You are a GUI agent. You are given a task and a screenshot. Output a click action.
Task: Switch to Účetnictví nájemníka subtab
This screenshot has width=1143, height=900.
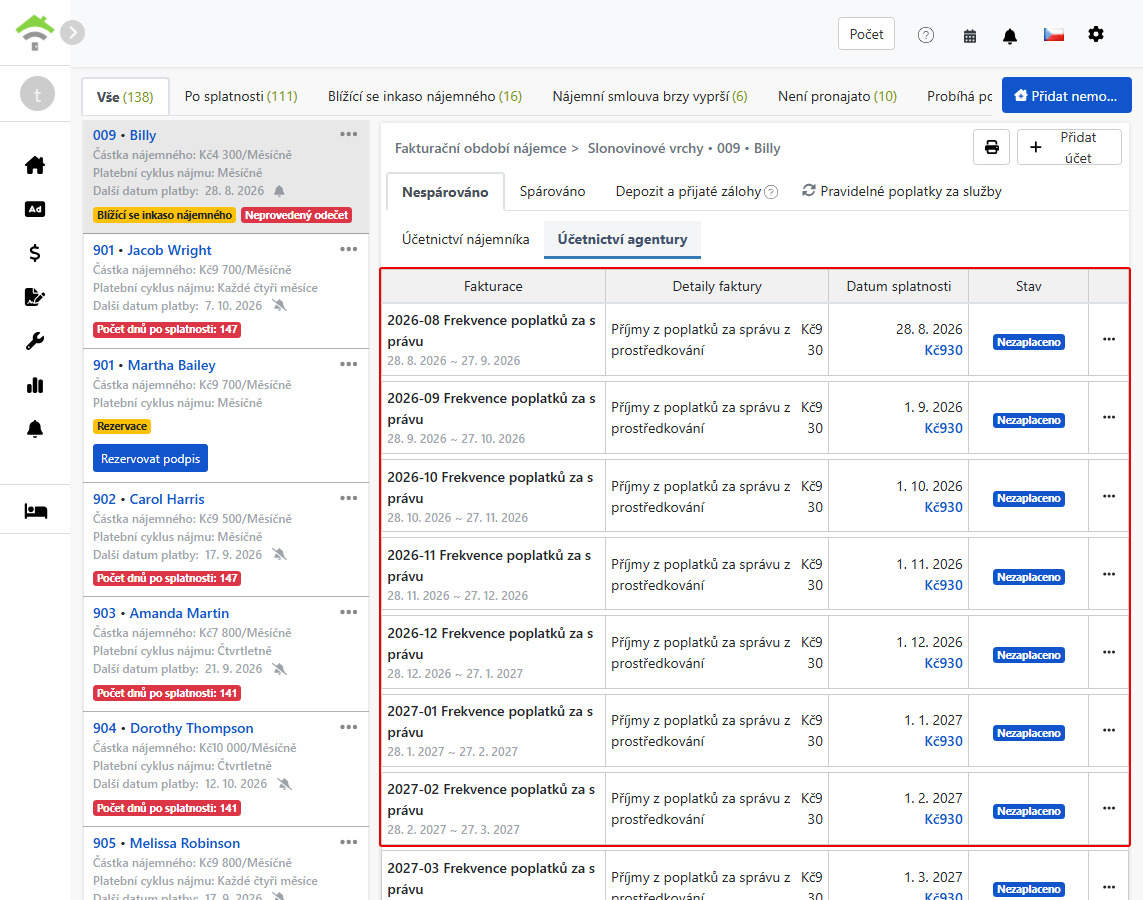[466, 239]
